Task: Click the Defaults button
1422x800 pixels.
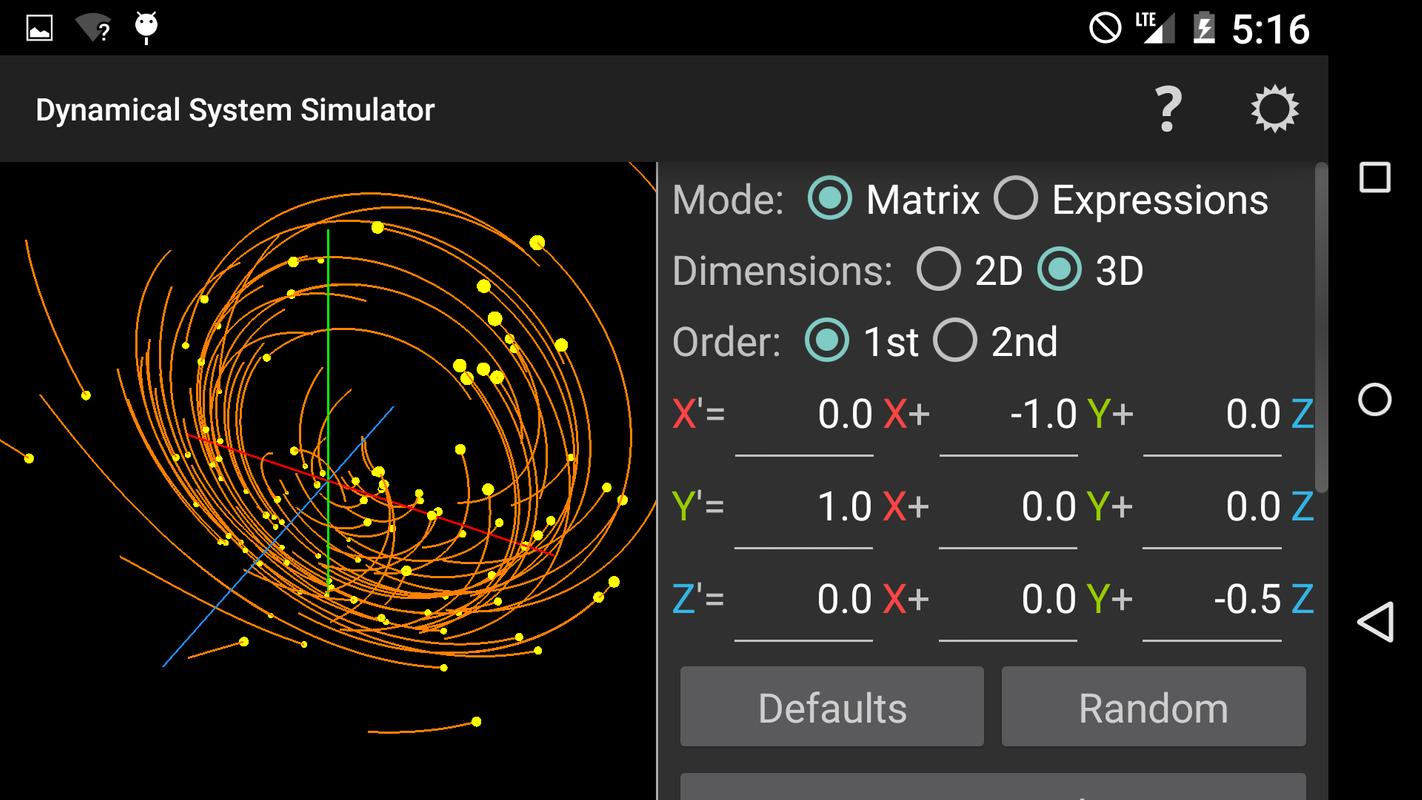Action: (x=832, y=707)
